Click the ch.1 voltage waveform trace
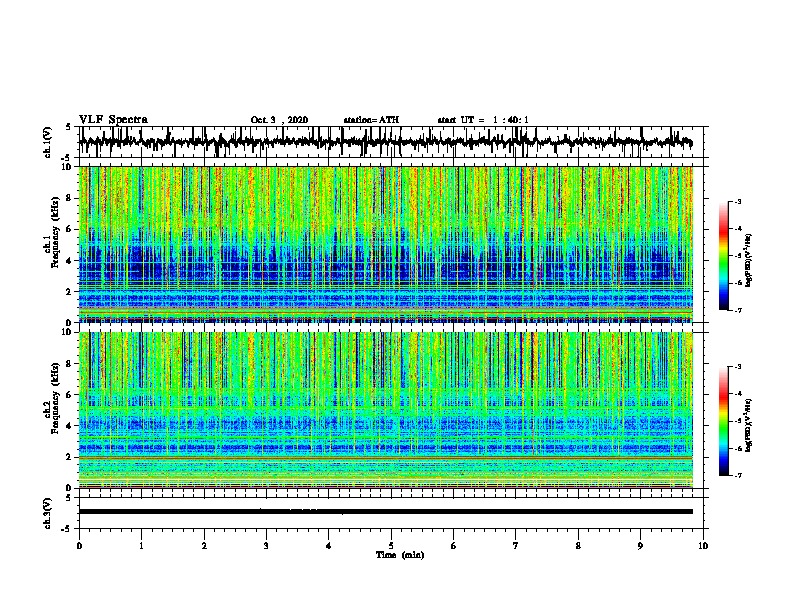The width and height of the screenshot is (792, 612). coord(385,142)
